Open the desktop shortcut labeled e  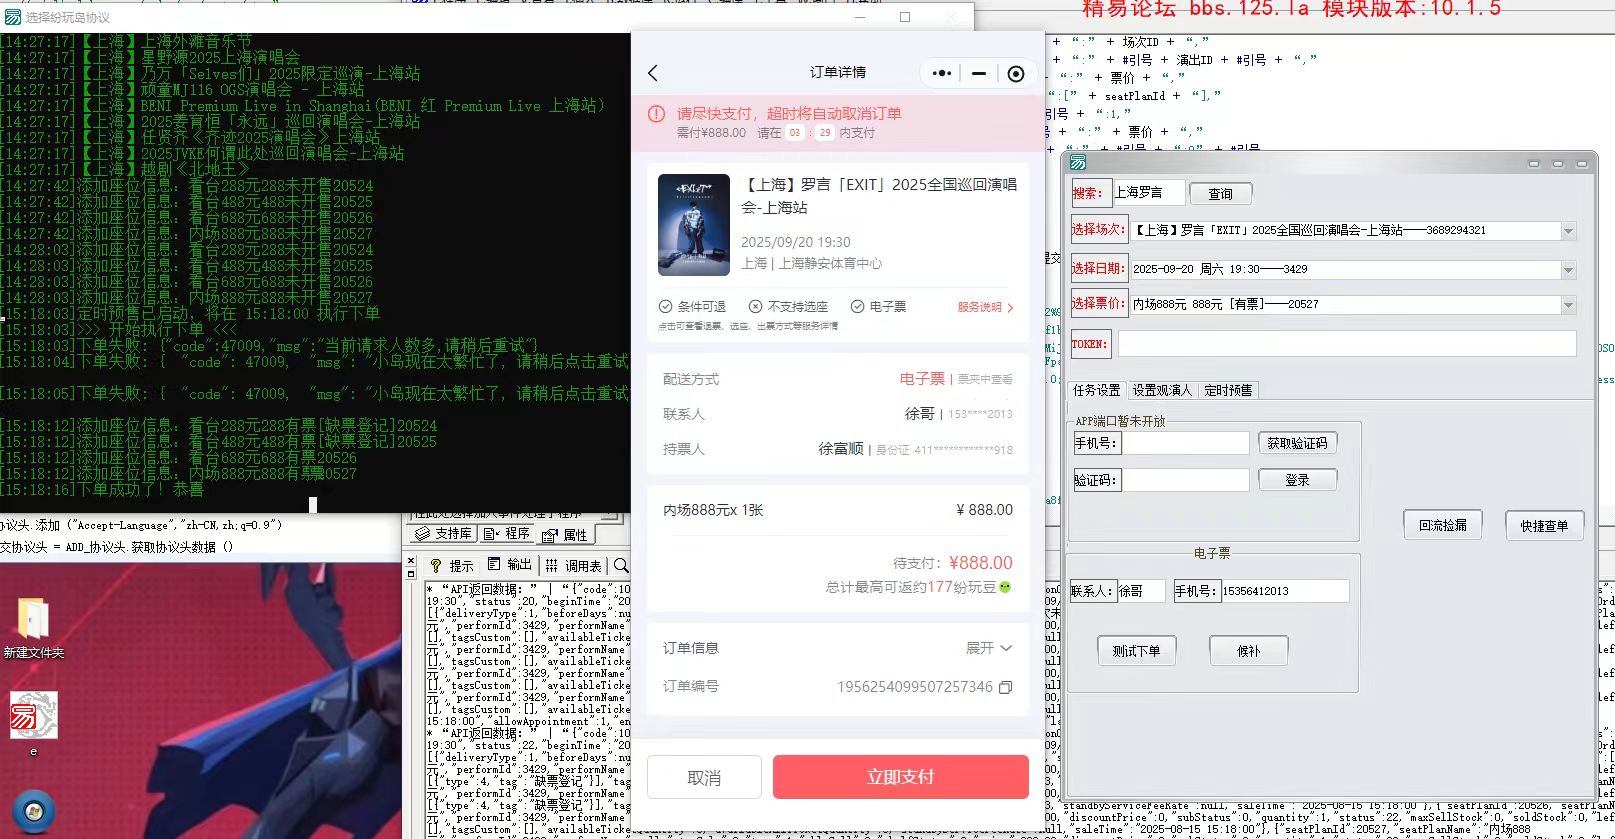[x=33, y=723]
